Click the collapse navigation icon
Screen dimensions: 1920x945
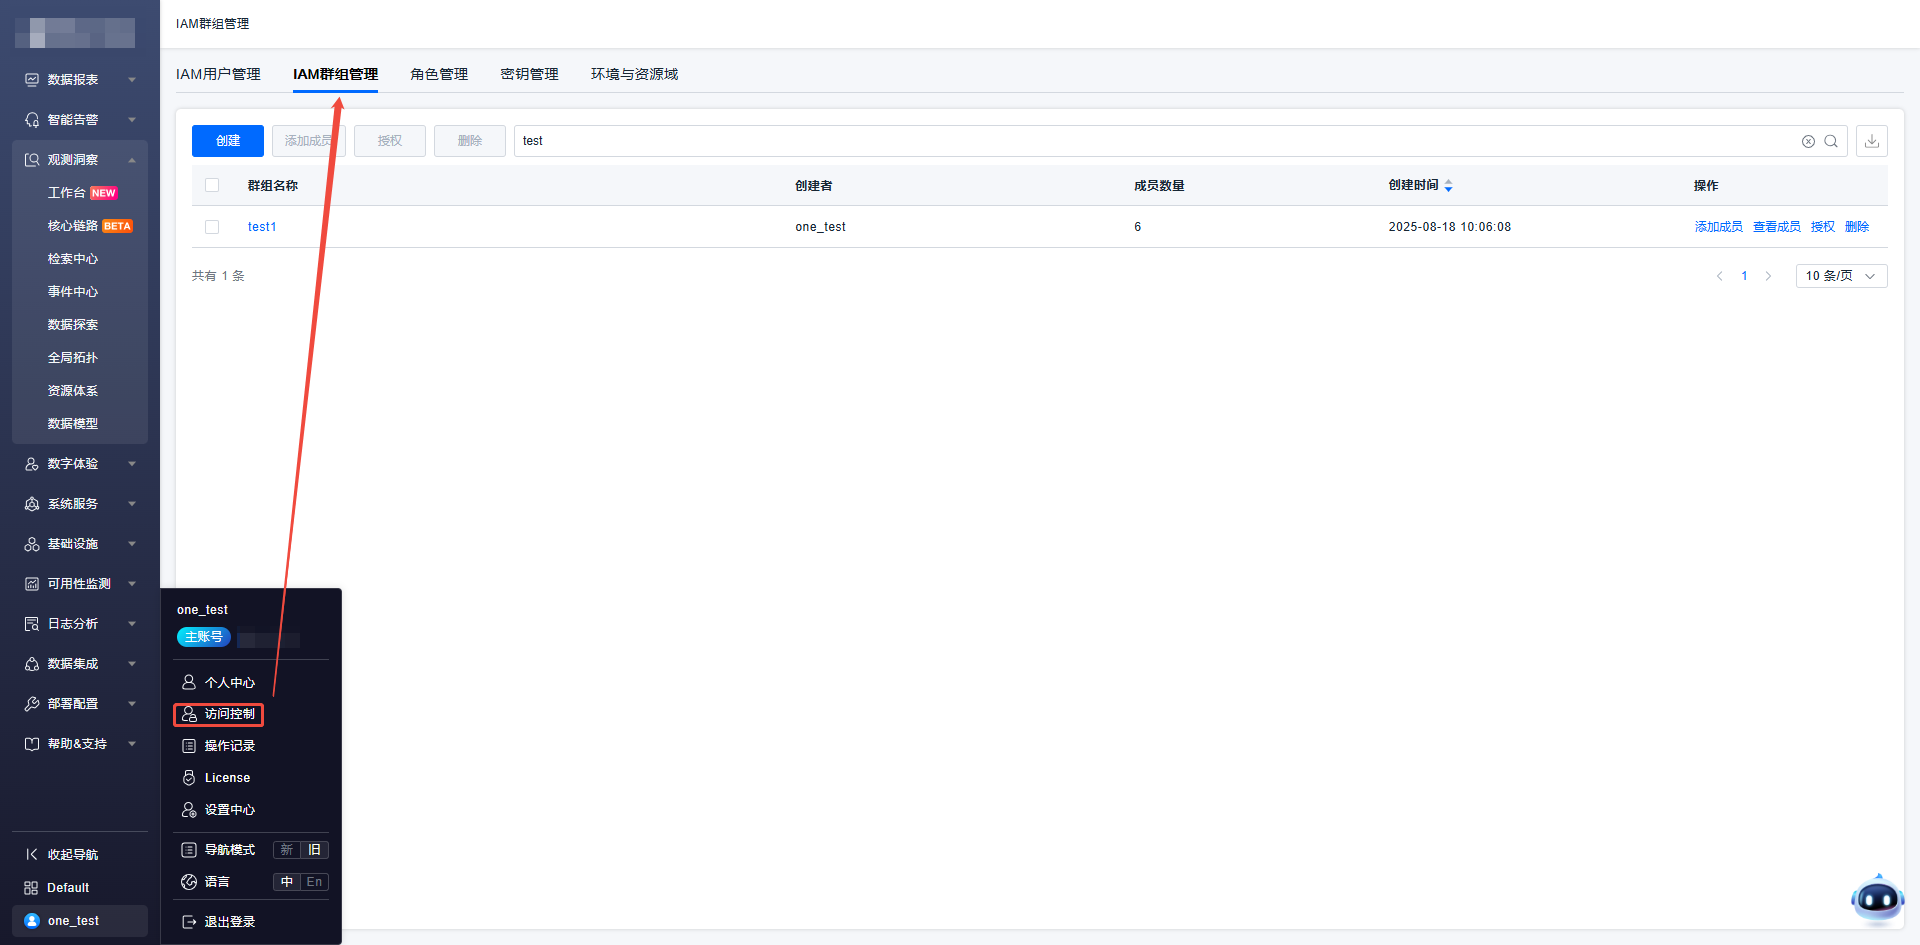(32, 854)
